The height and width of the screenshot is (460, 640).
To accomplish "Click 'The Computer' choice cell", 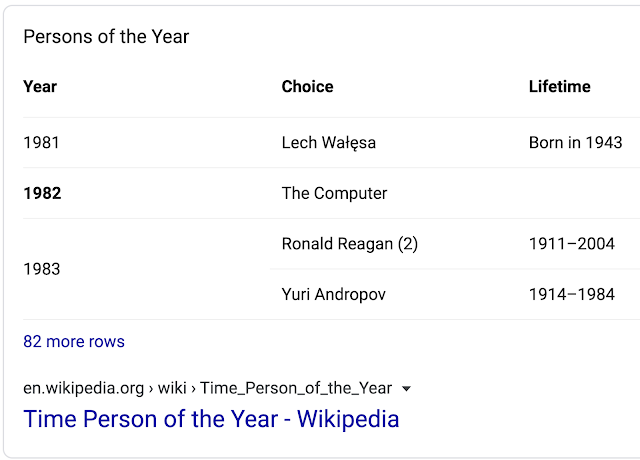I will tap(334, 193).
